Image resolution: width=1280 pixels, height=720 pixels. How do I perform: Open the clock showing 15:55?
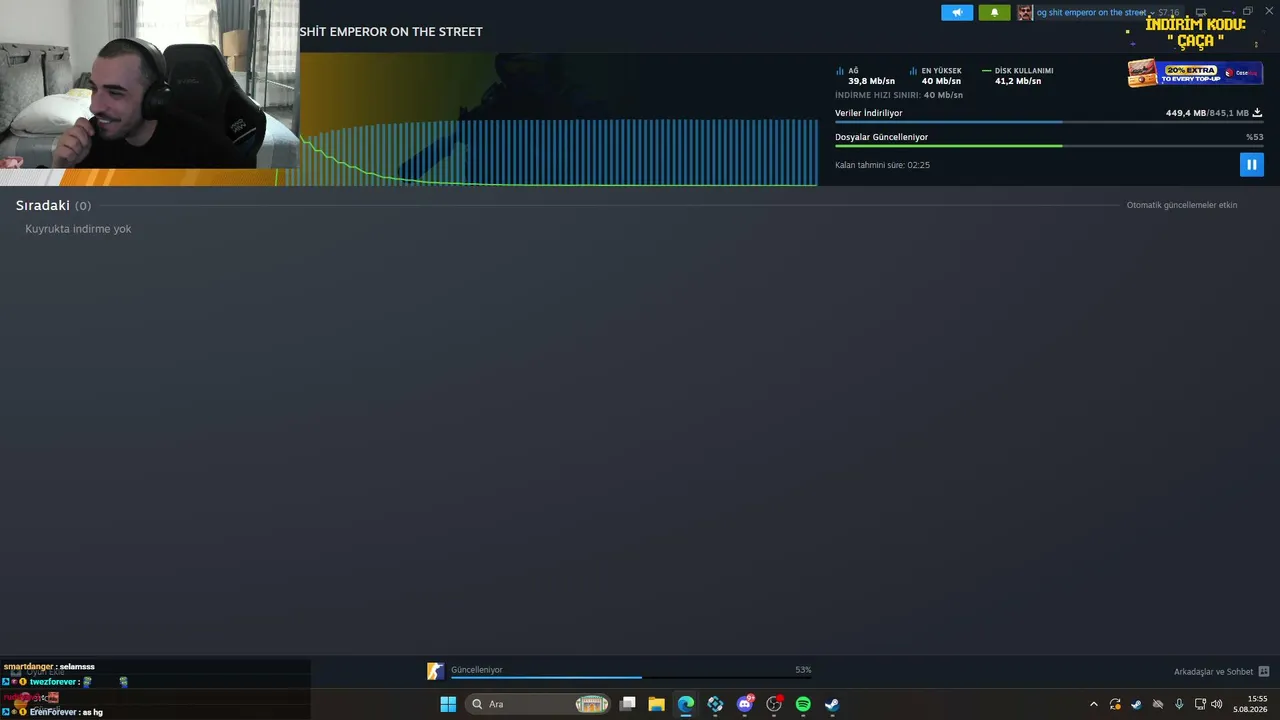pyautogui.click(x=1251, y=704)
